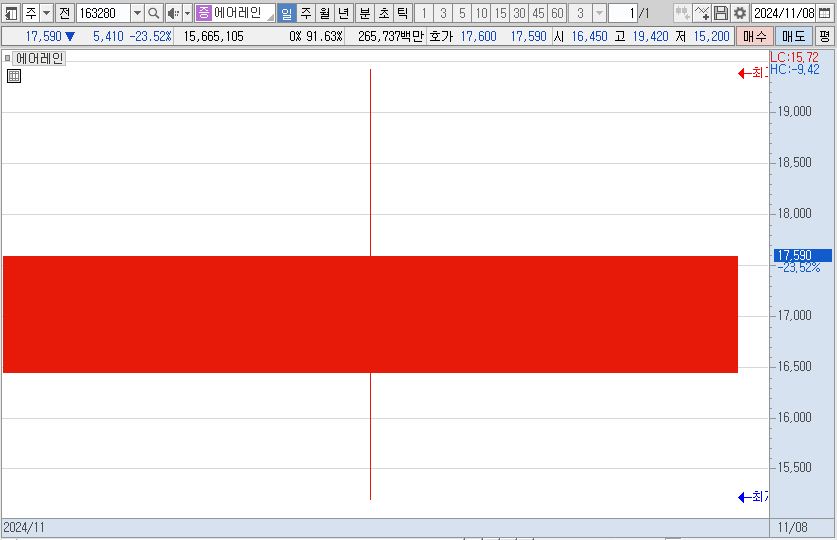Image resolution: width=837 pixels, height=540 pixels.
Task: Click the speaker sound alert icon
Action: (x=173, y=13)
